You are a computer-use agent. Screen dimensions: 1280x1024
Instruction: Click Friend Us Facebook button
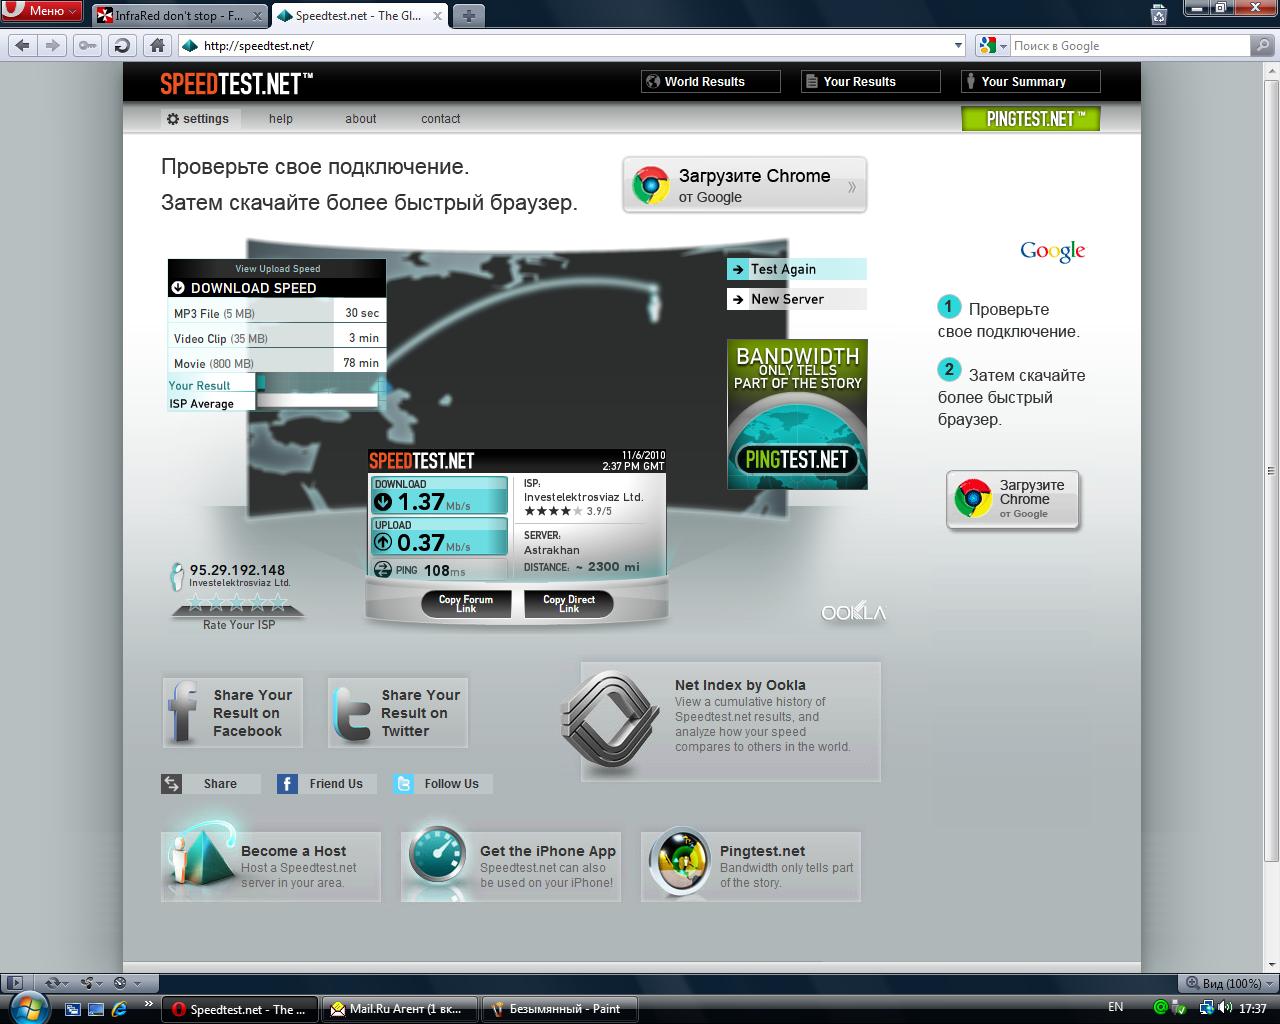(327, 784)
